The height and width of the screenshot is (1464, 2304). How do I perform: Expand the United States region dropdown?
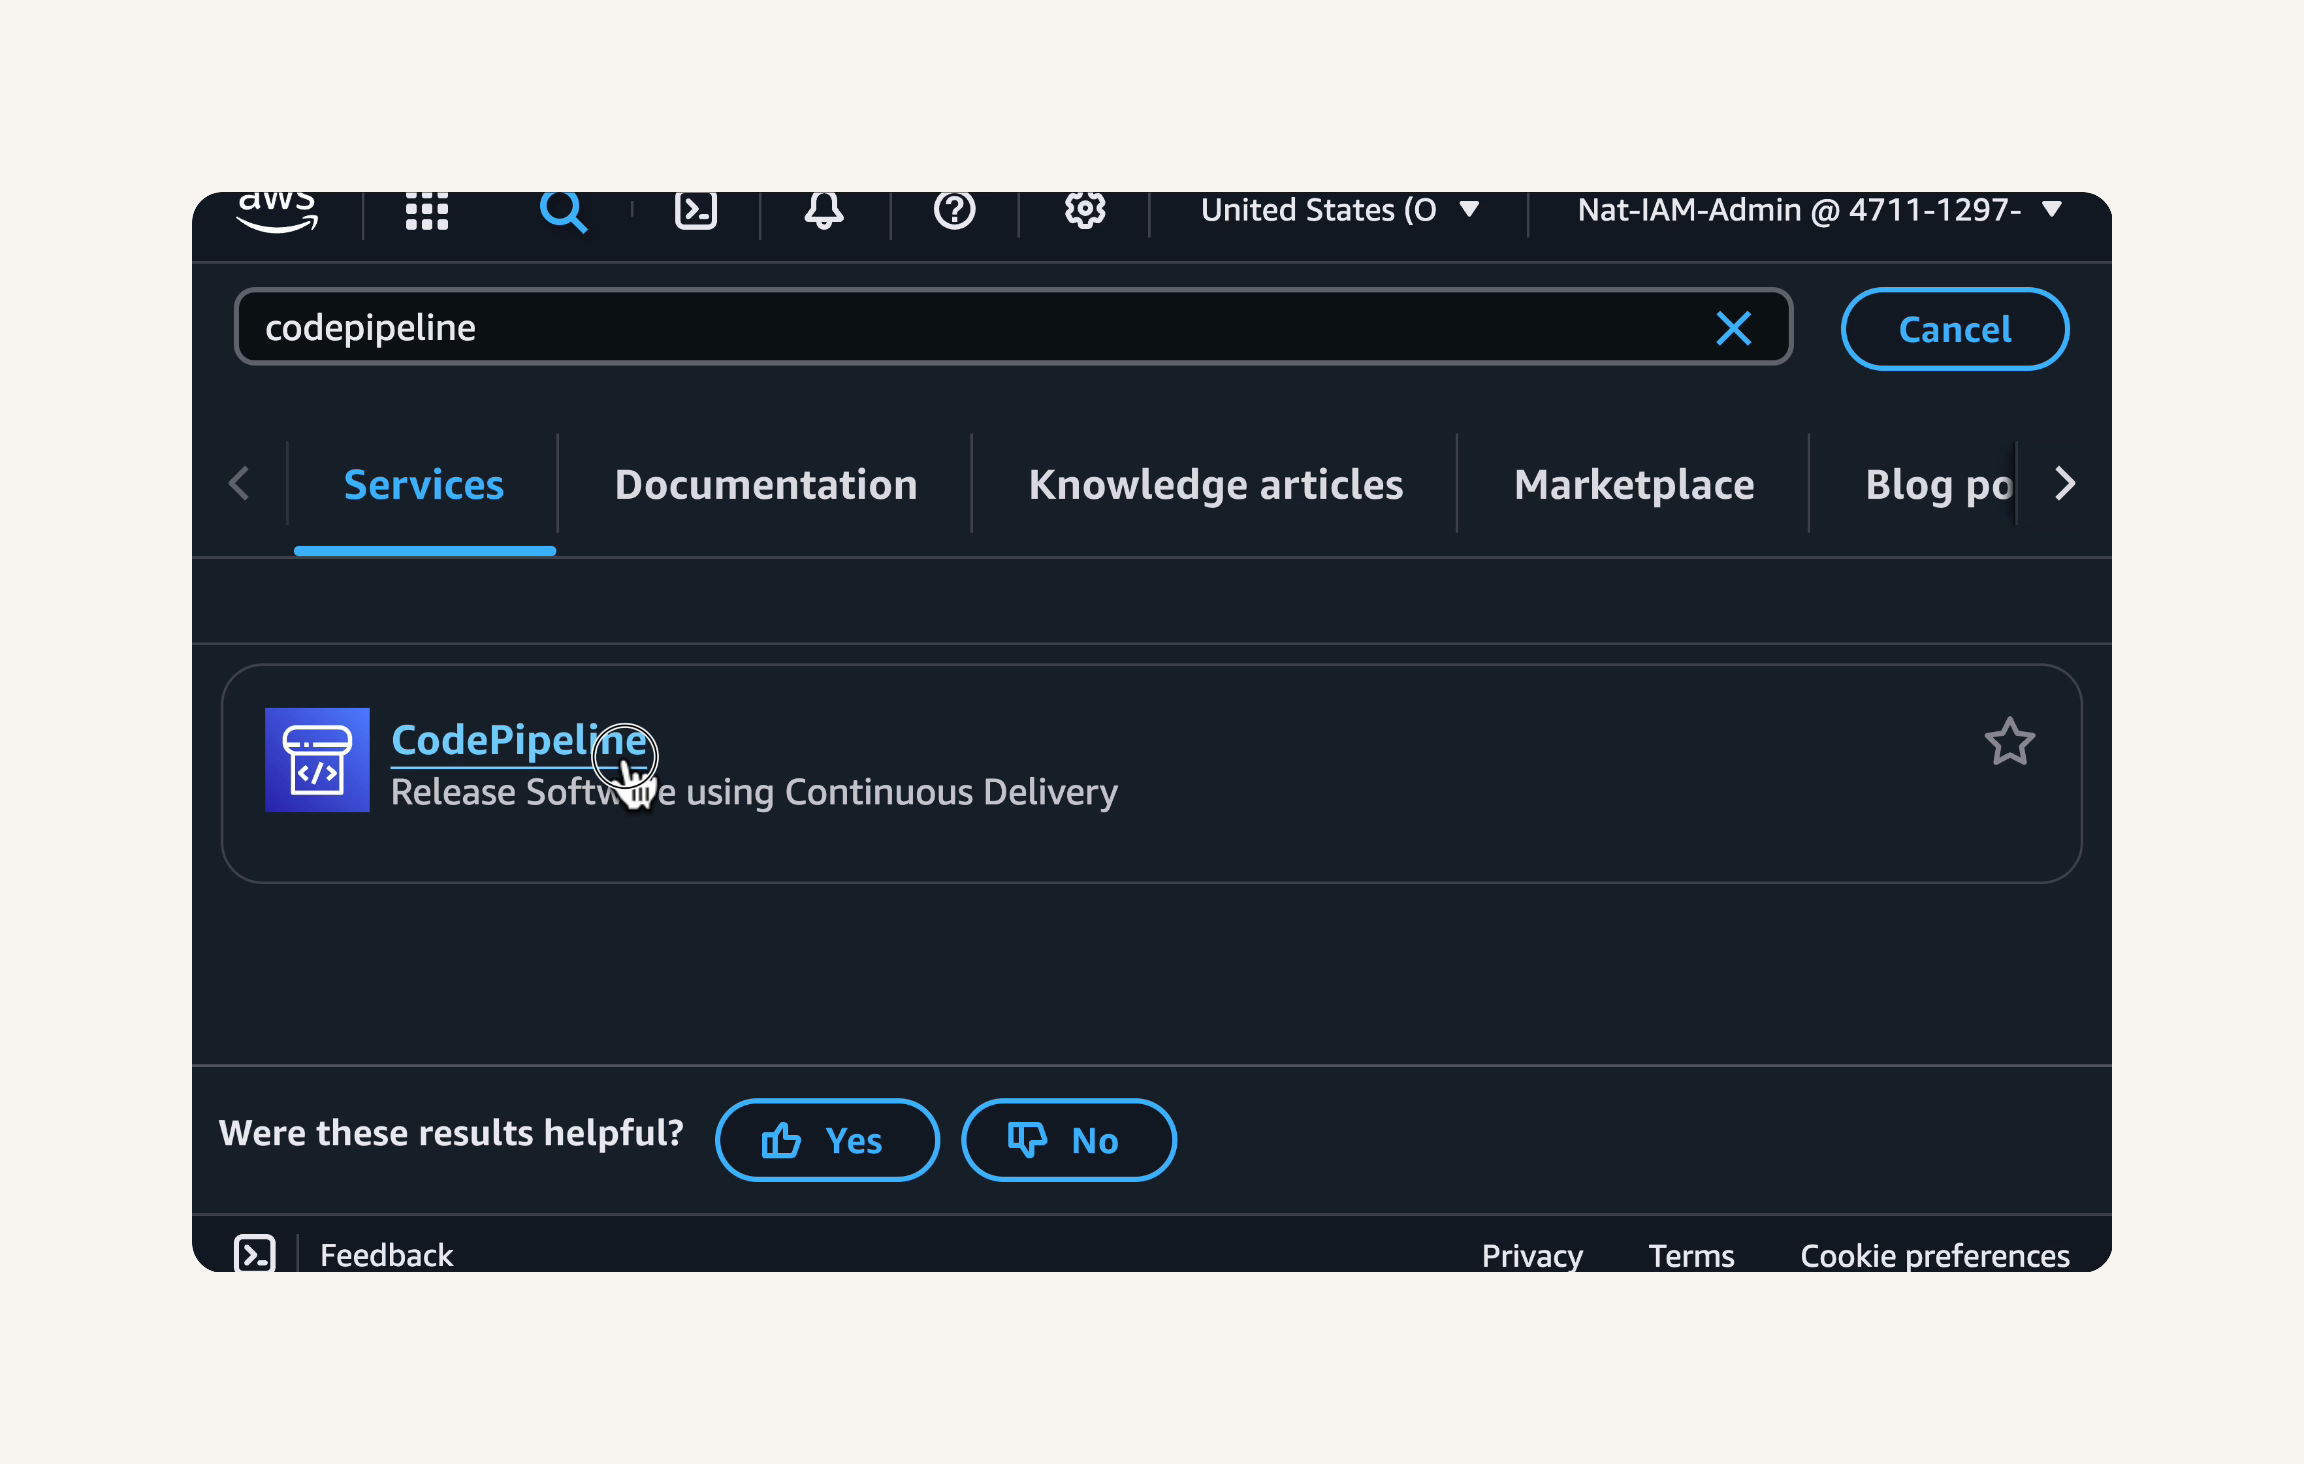[1340, 210]
